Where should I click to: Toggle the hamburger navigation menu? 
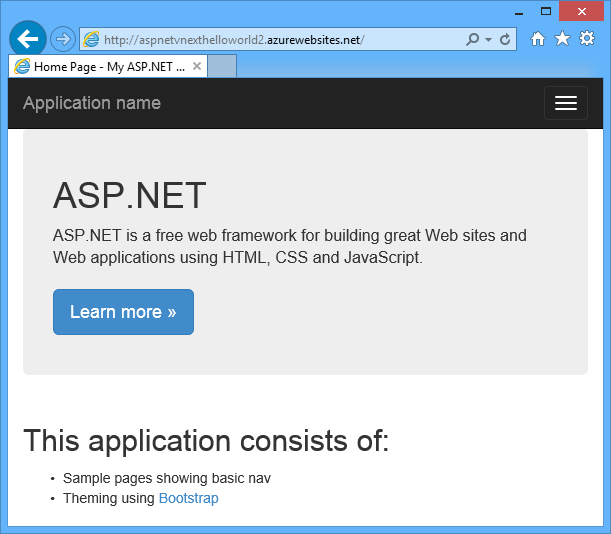[566, 103]
